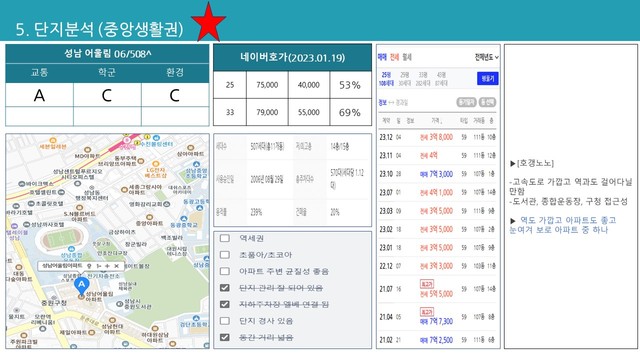This screenshot has width=640, height=360.
Task: Click the 53% cell in price table
Action: [x=350, y=85]
